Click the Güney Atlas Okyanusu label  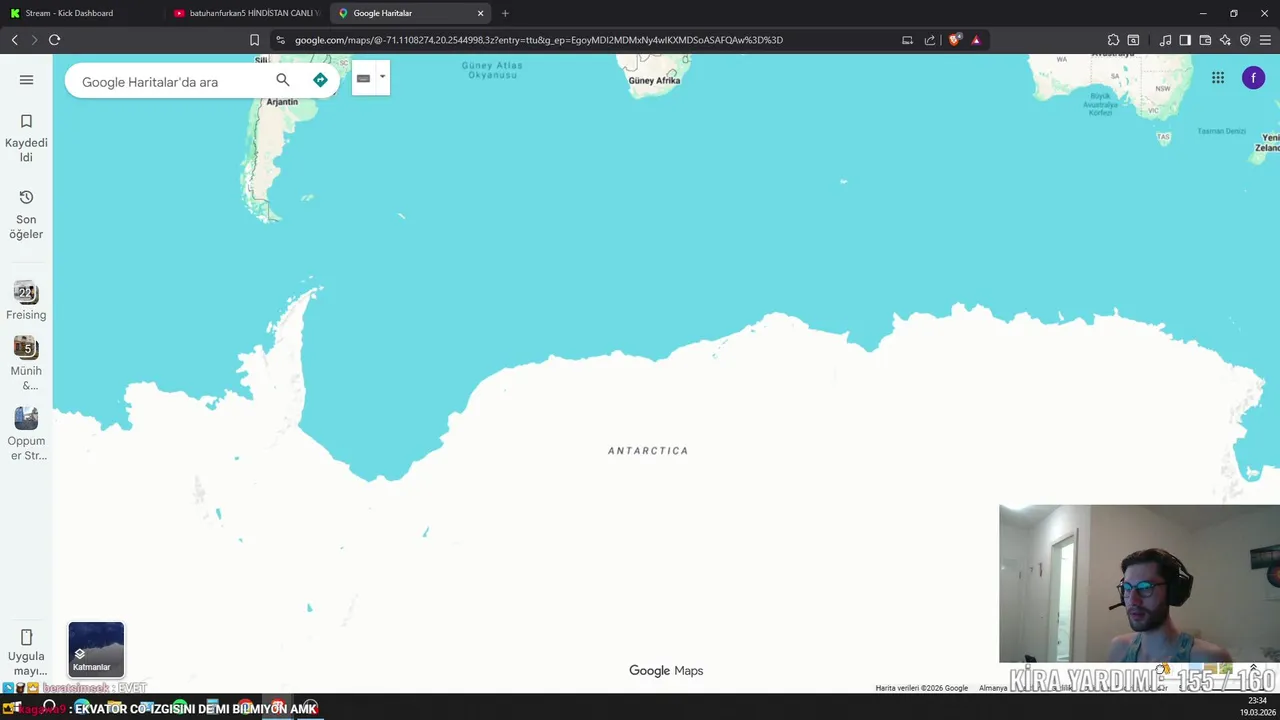pos(492,70)
